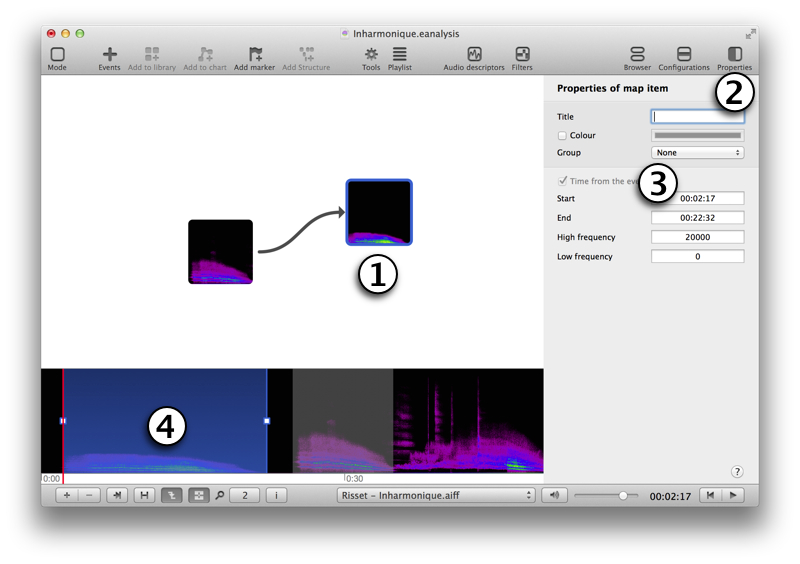The width and height of the screenshot is (800, 564).
Task: Click the Start time field 00:02:17
Action: [697, 198]
